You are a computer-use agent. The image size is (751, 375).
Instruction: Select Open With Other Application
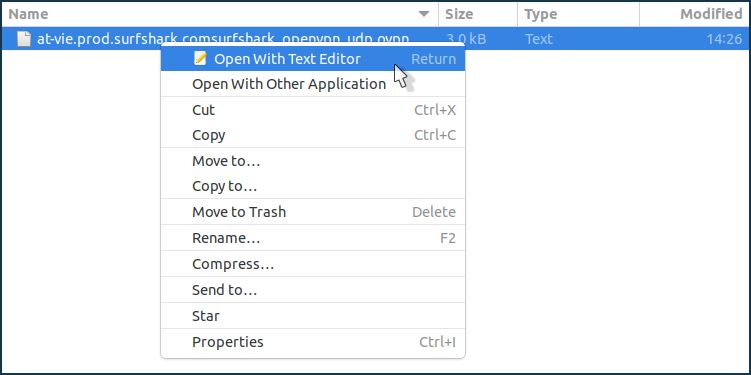click(313, 84)
